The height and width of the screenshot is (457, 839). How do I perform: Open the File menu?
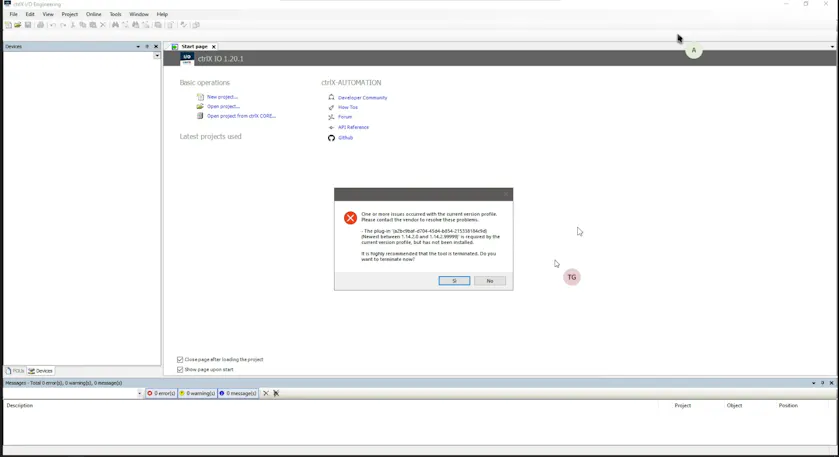tap(13, 14)
